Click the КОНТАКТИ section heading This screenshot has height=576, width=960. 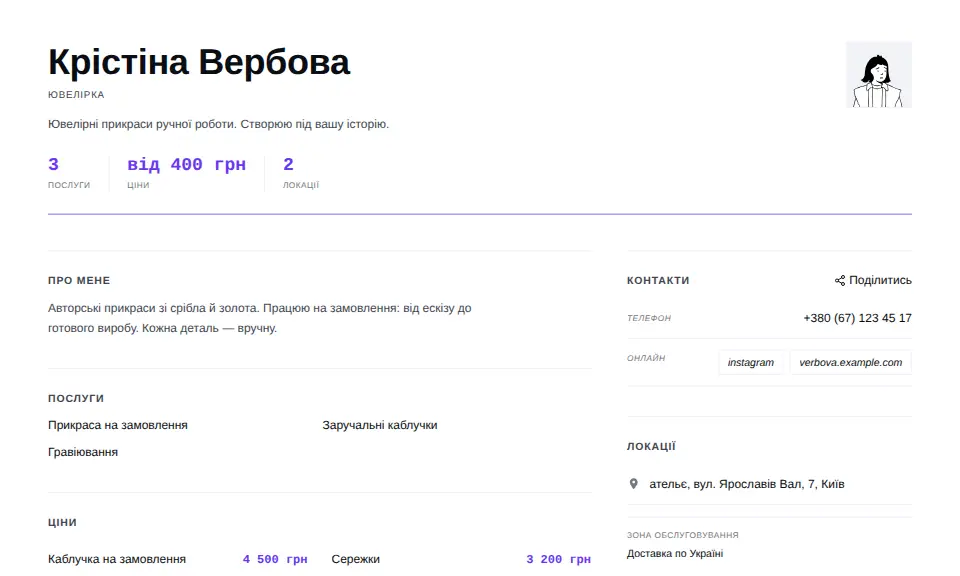point(658,280)
